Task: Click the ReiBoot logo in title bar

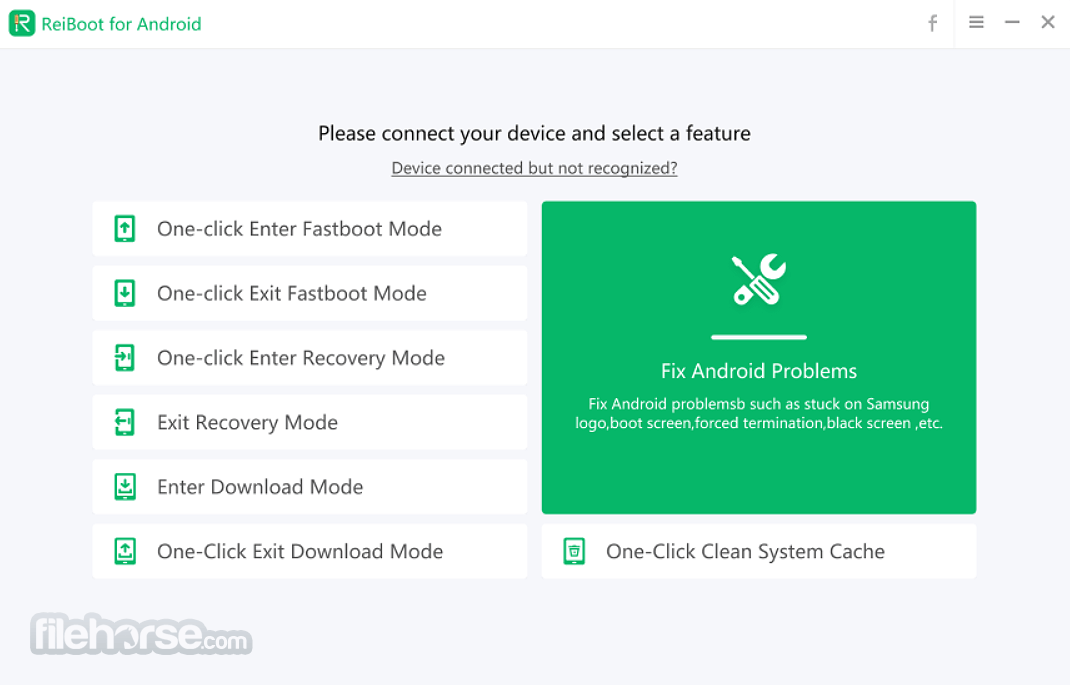Action: (x=22, y=23)
